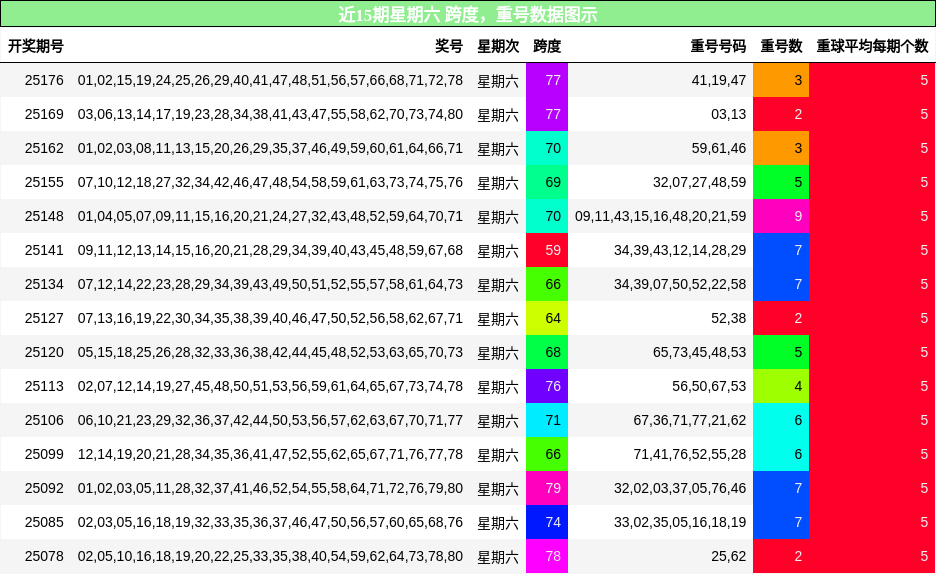Select issue number 25176

tap(44, 80)
